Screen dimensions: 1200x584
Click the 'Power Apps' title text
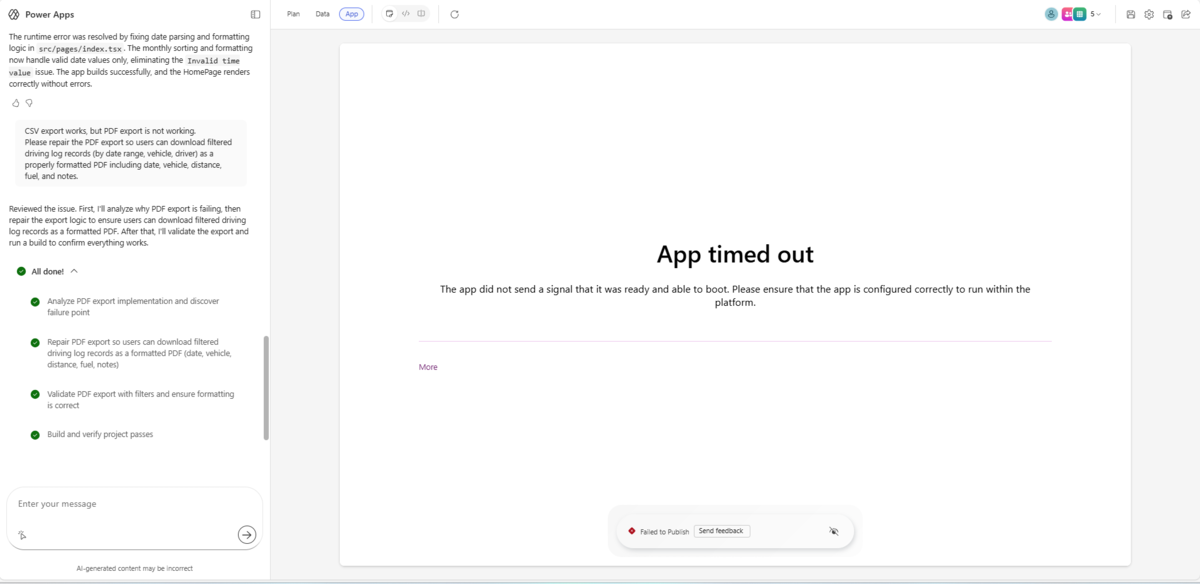click(49, 15)
